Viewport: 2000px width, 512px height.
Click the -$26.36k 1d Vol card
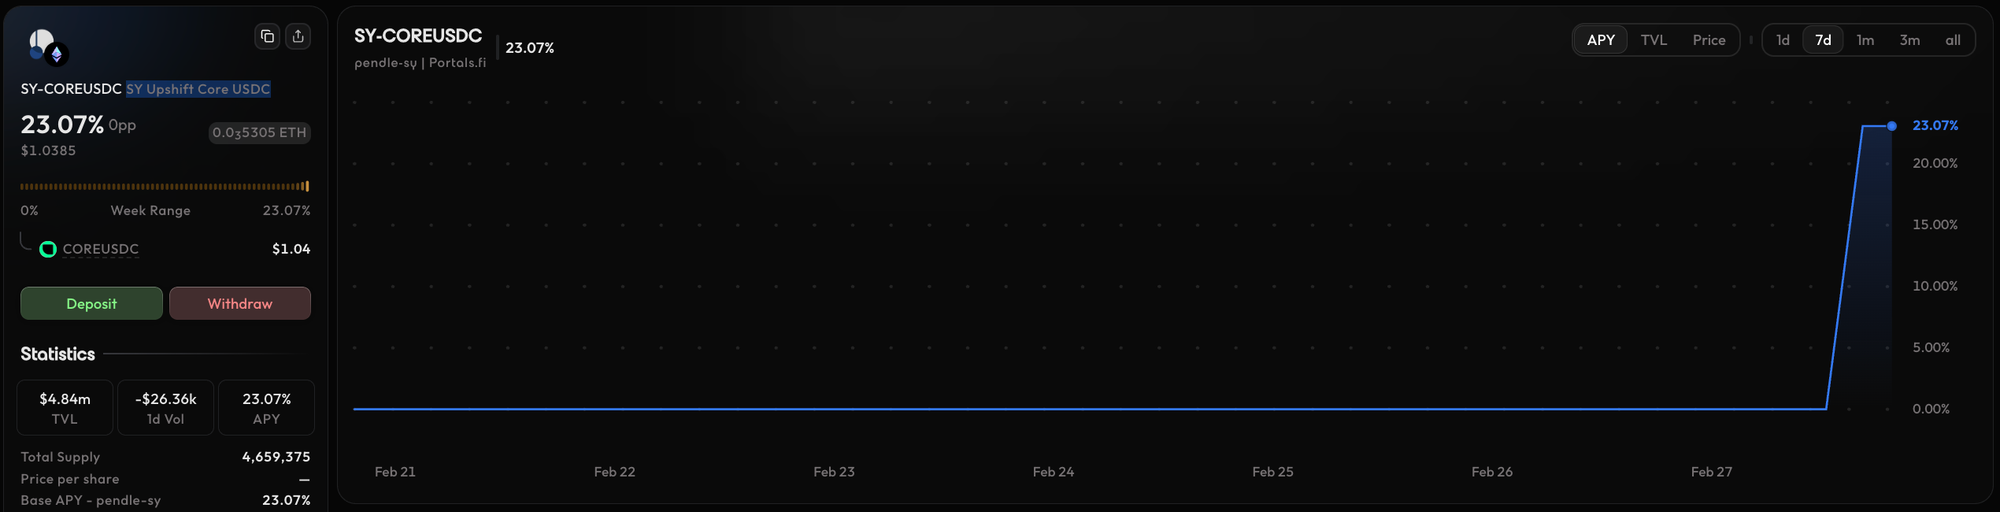pyautogui.click(x=166, y=408)
